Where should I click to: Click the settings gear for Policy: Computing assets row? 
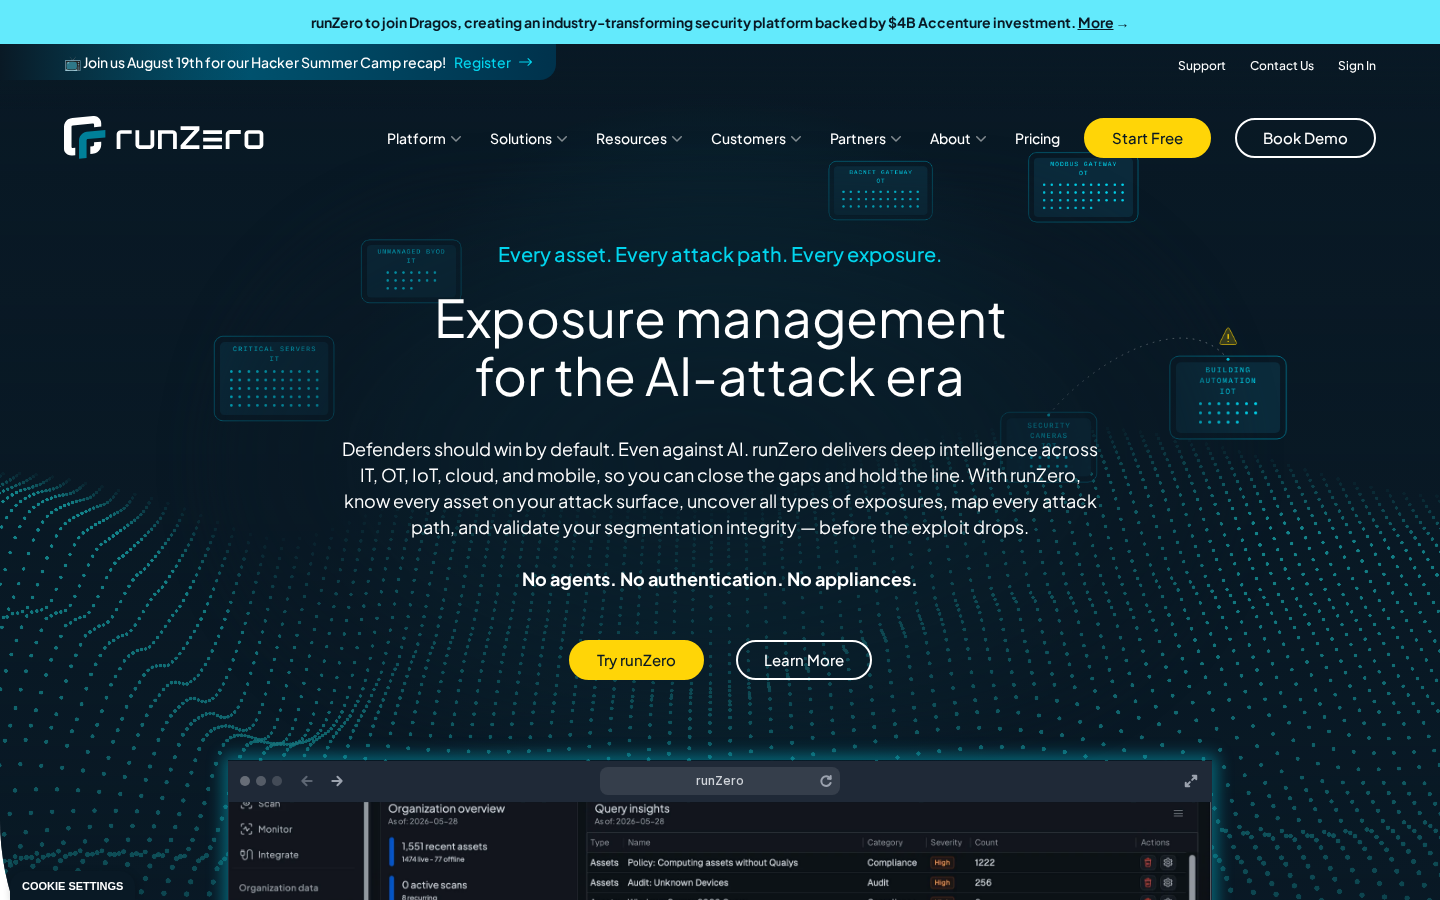(x=1167, y=862)
